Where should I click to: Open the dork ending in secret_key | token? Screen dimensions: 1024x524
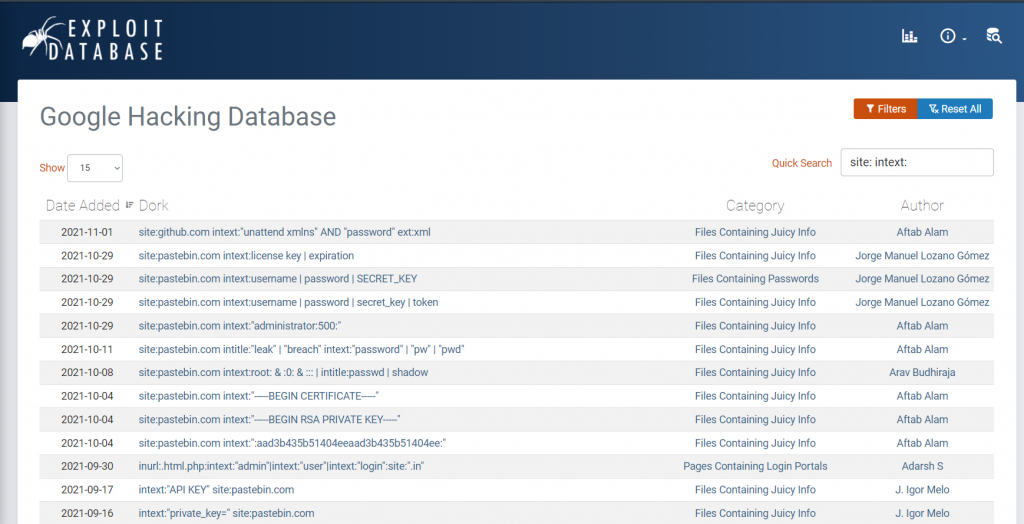[x=288, y=302]
